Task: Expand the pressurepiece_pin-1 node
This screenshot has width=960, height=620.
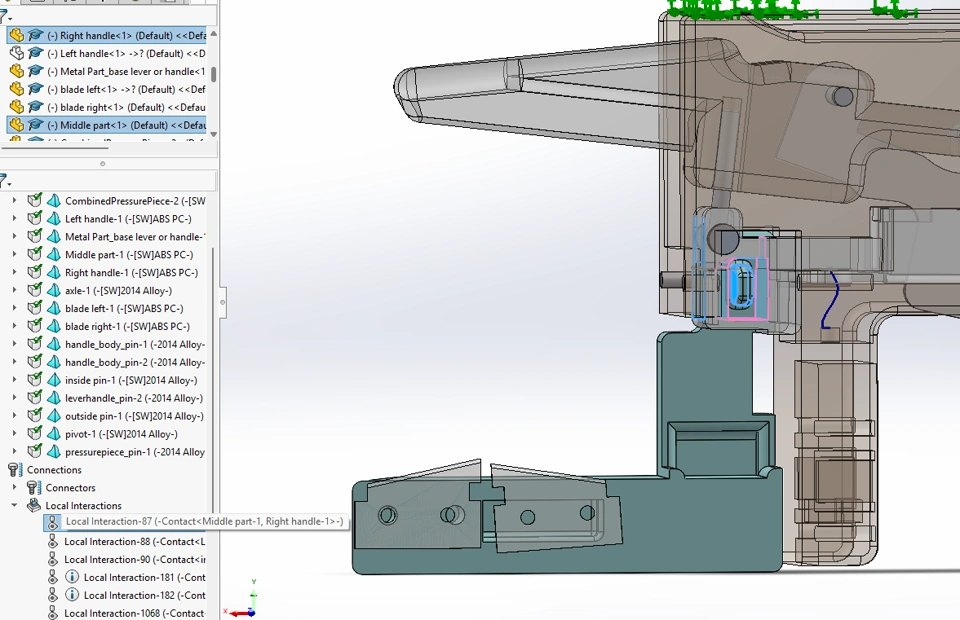Action: (15, 452)
